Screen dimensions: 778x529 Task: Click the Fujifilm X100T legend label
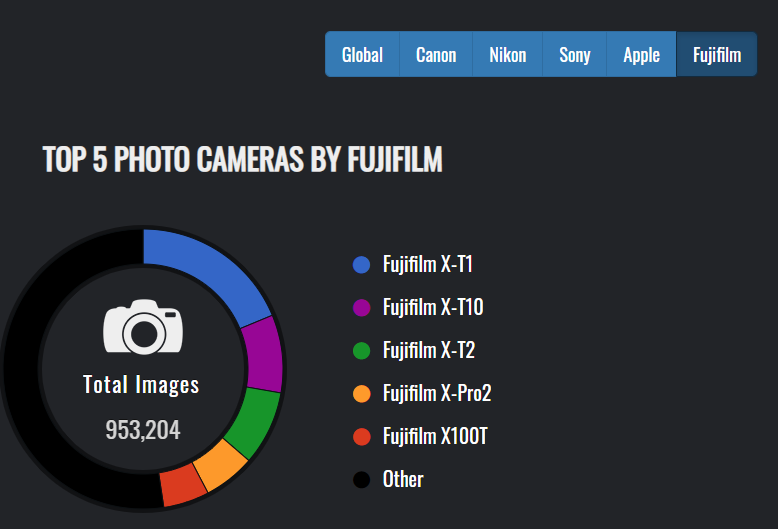(435, 436)
